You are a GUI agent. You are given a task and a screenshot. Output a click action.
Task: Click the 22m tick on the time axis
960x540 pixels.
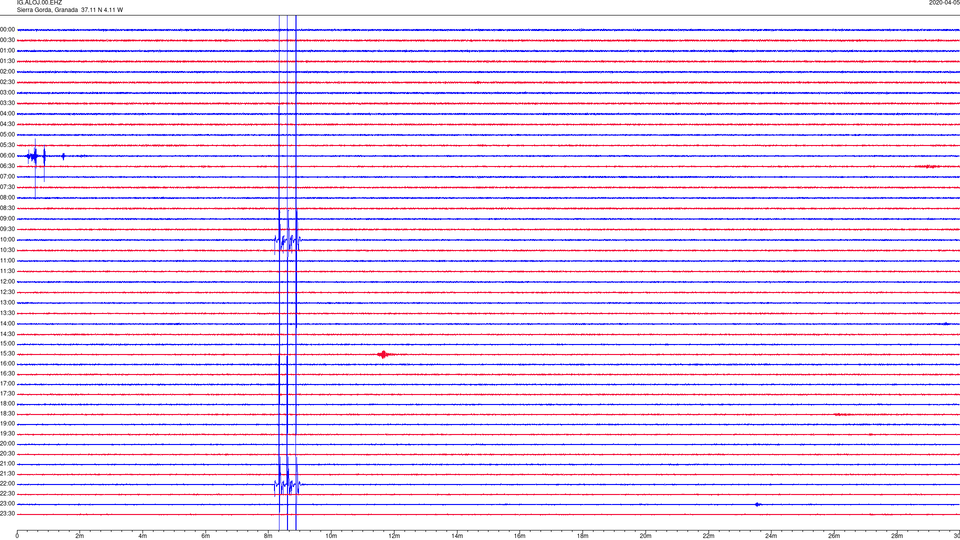[x=708, y=536]
